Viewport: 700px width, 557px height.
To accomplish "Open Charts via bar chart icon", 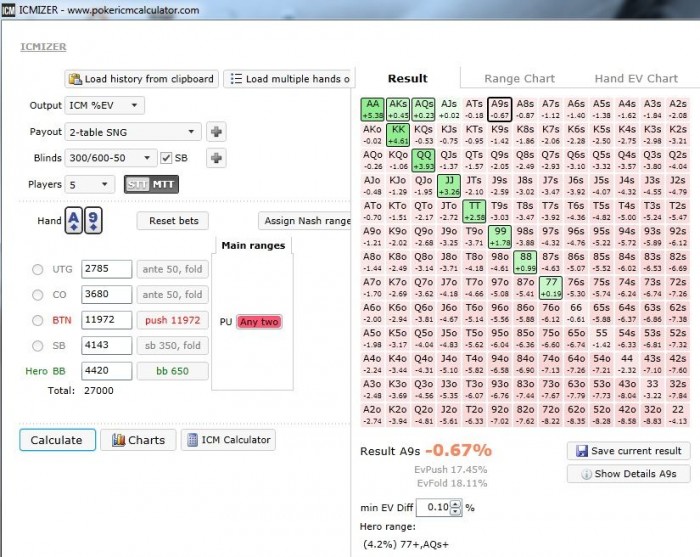I will [x=118, y=440].
